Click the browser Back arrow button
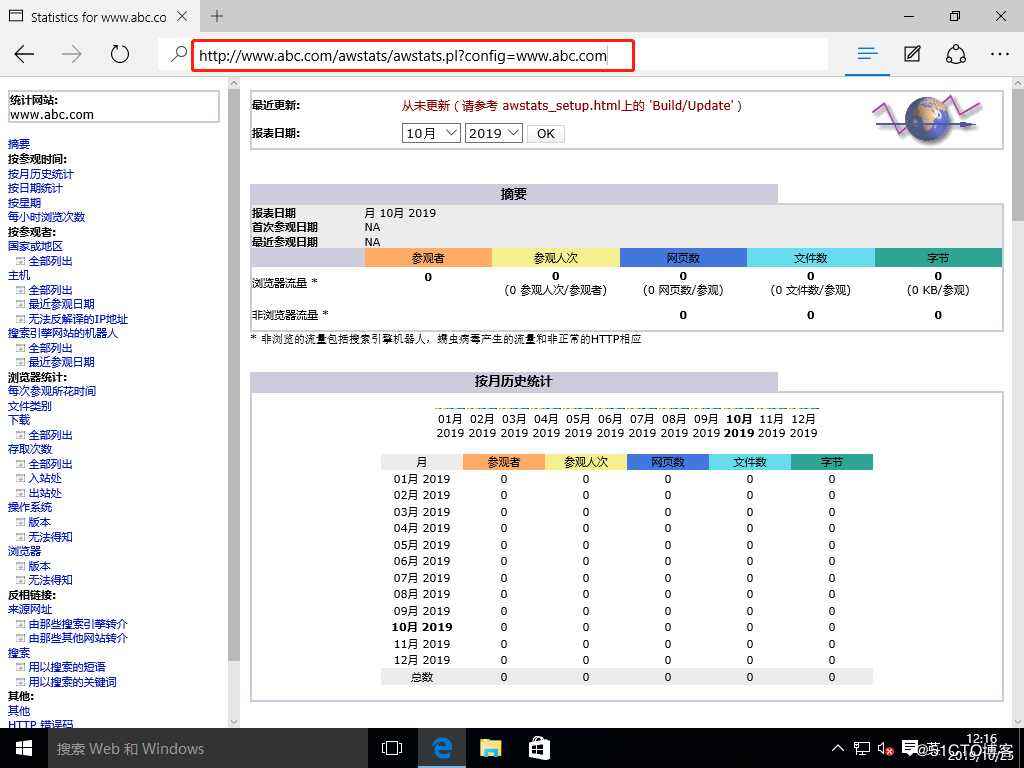Viewport: 1024px width, 768px height. [x=24, y=54]
